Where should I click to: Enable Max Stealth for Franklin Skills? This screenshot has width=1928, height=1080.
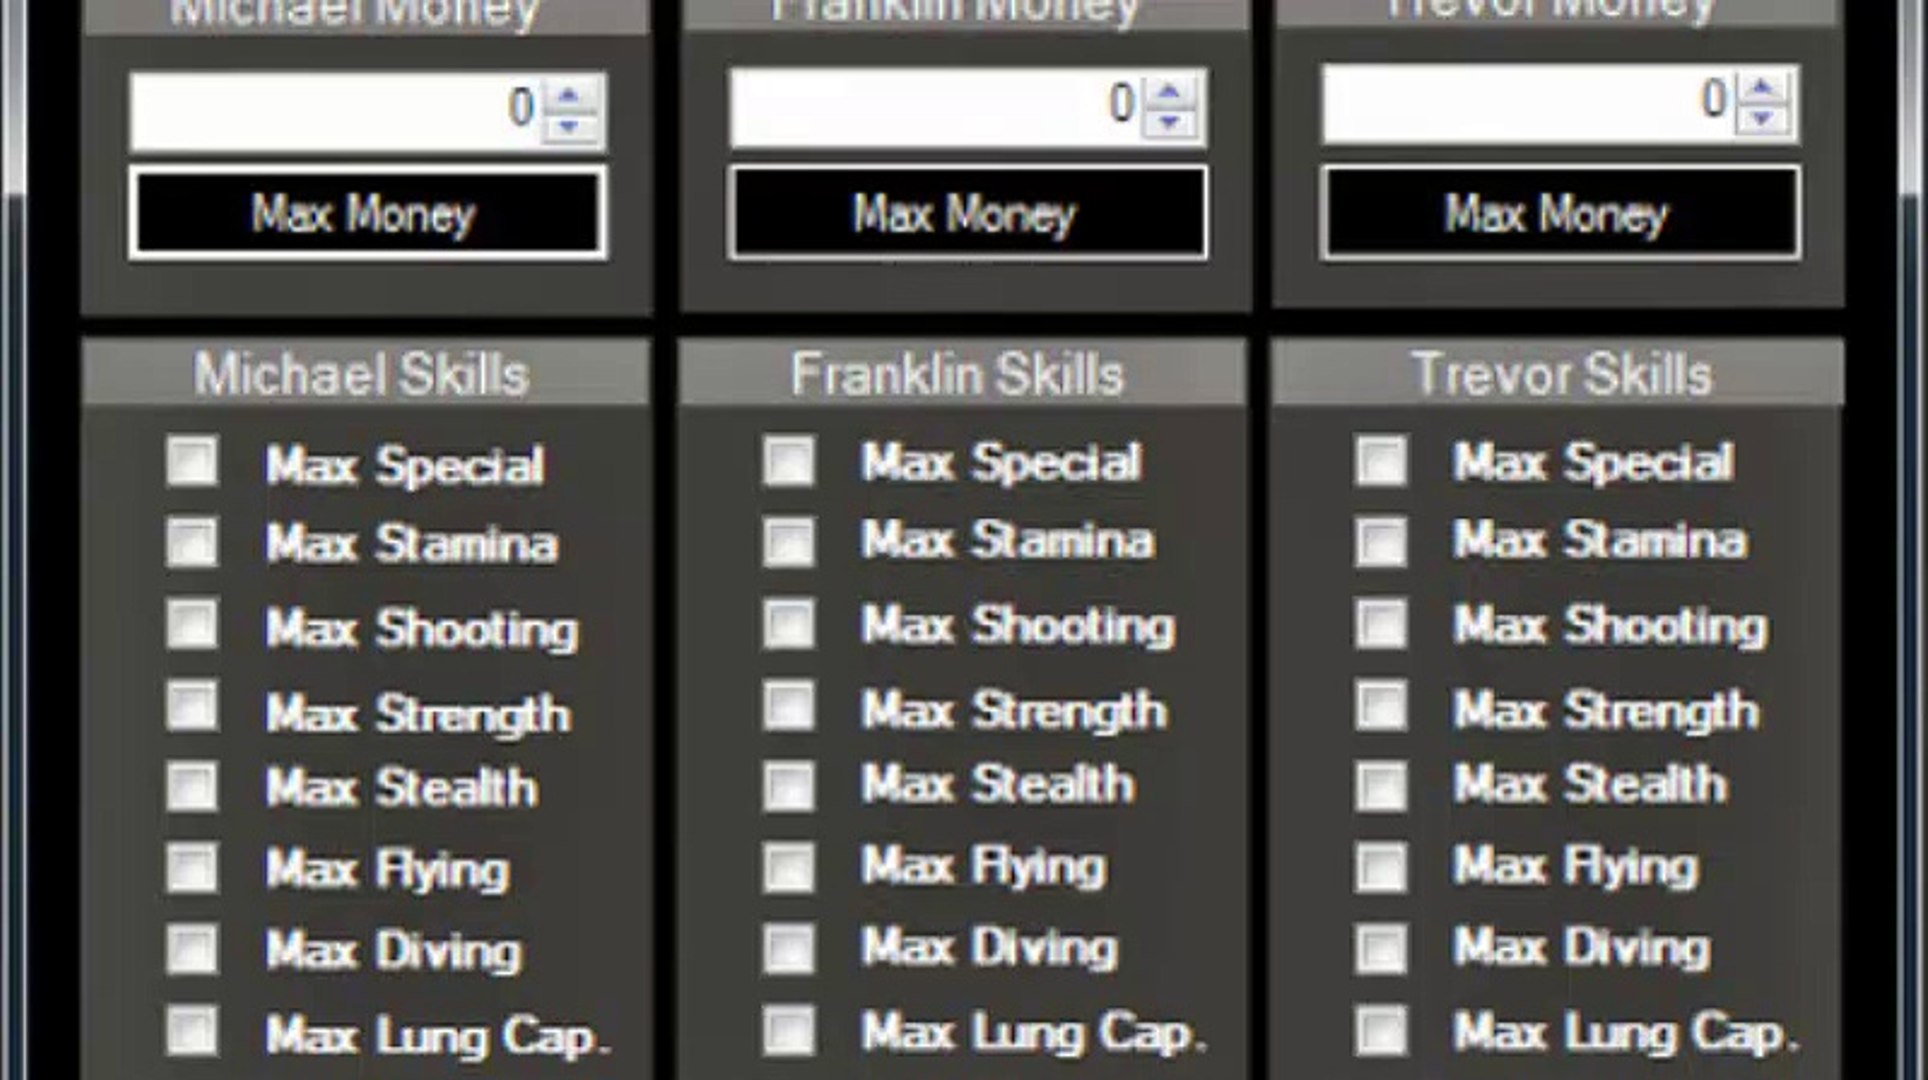(781, 786)
